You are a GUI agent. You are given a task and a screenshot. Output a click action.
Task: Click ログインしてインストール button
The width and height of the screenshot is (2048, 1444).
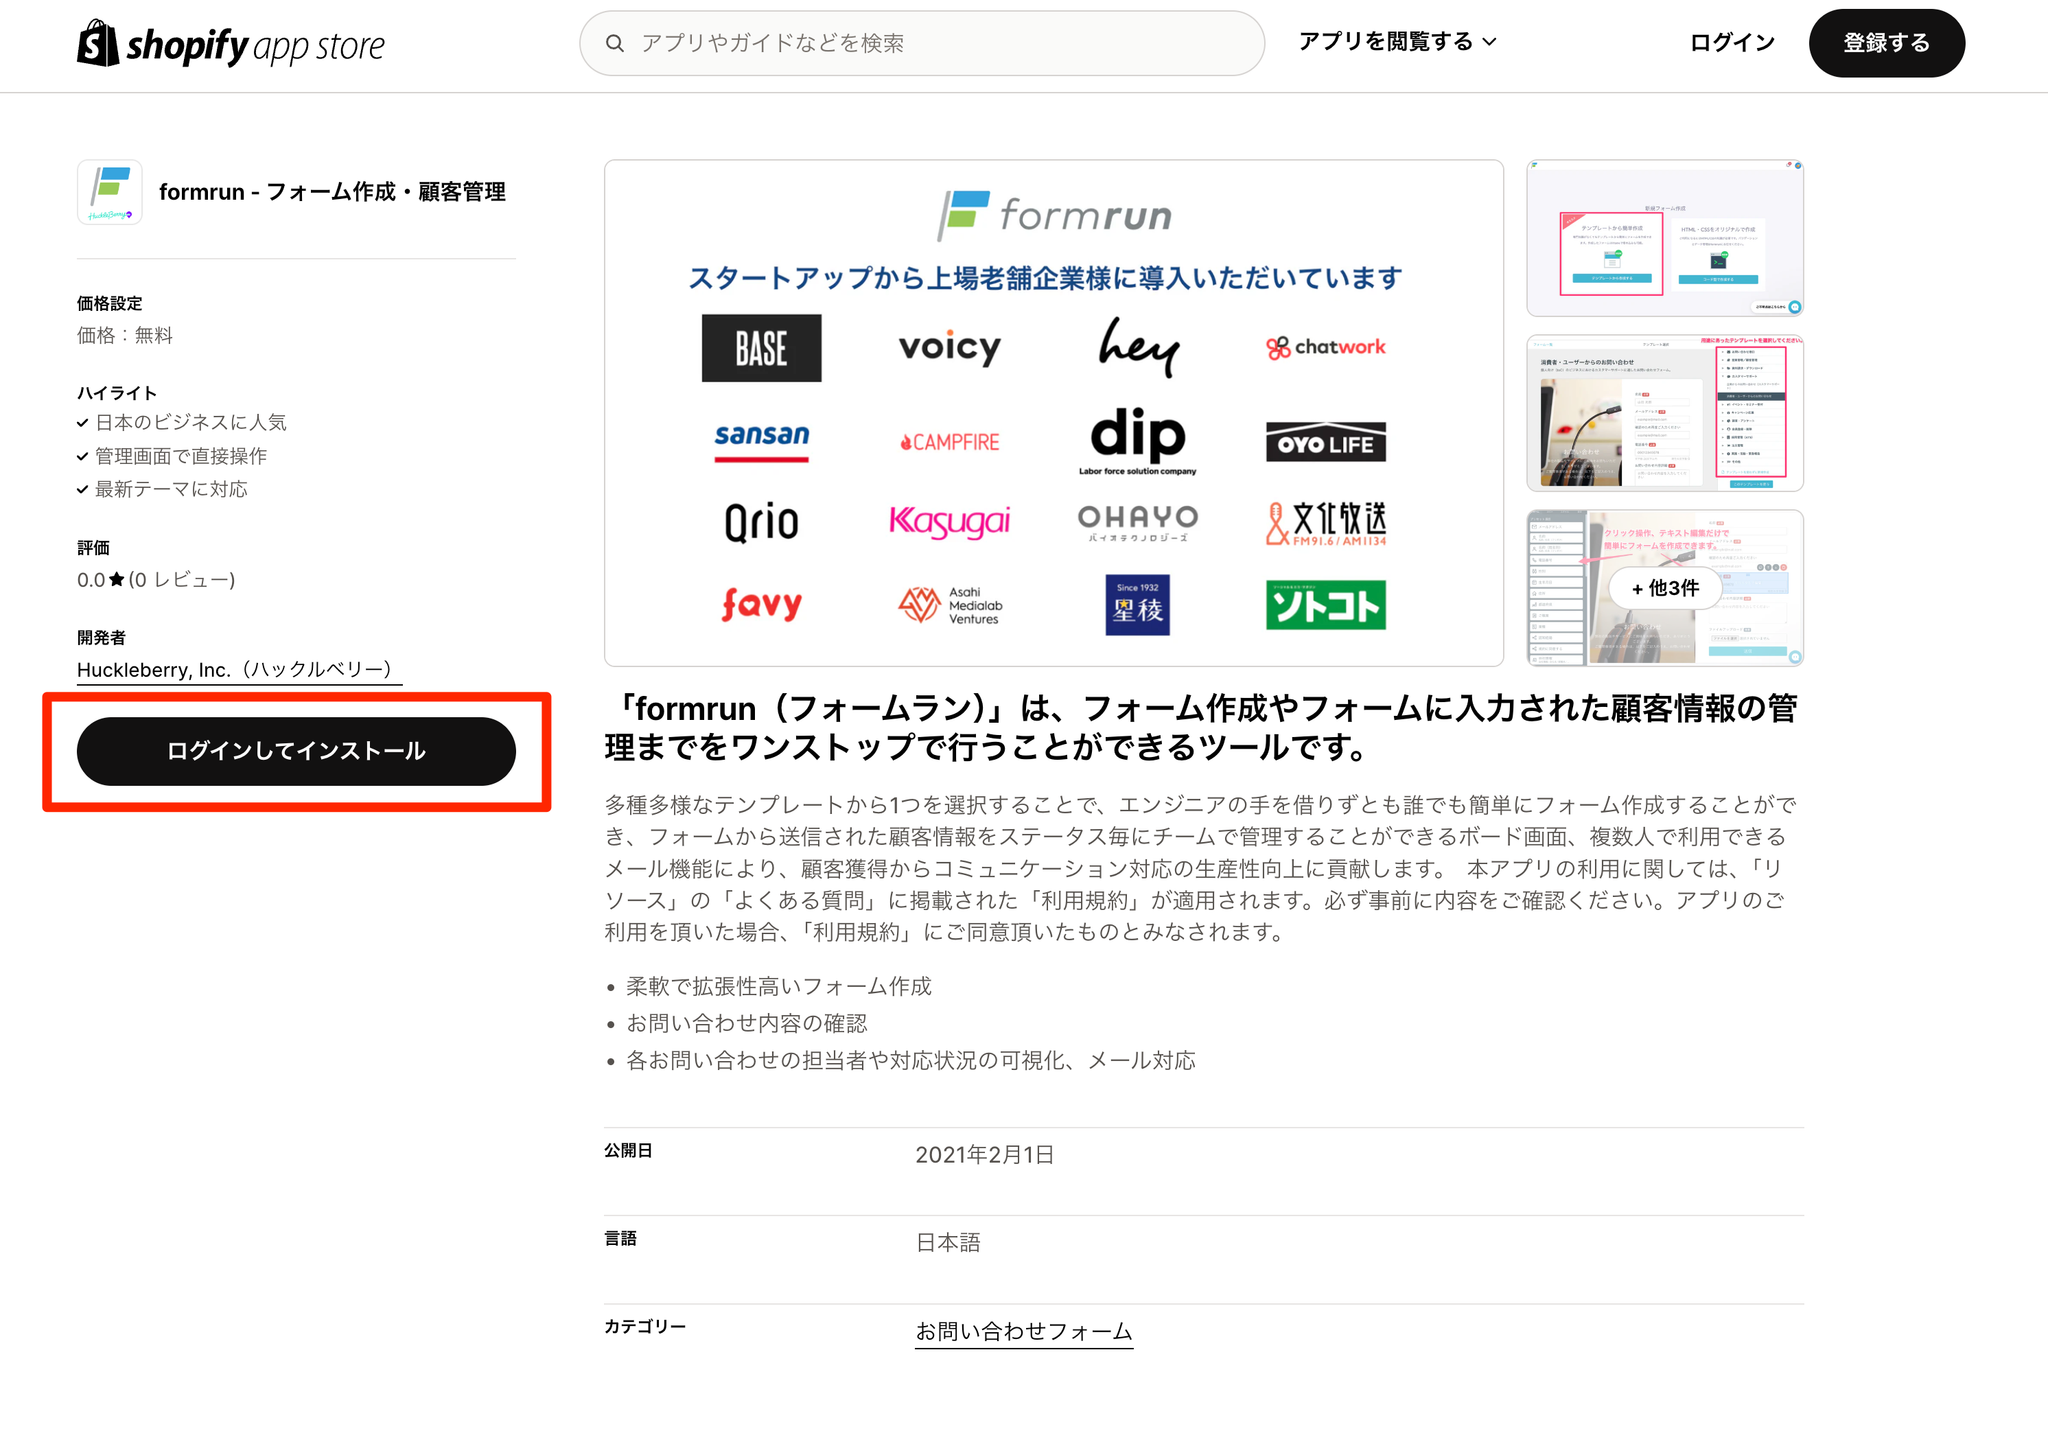coord(296,751)
